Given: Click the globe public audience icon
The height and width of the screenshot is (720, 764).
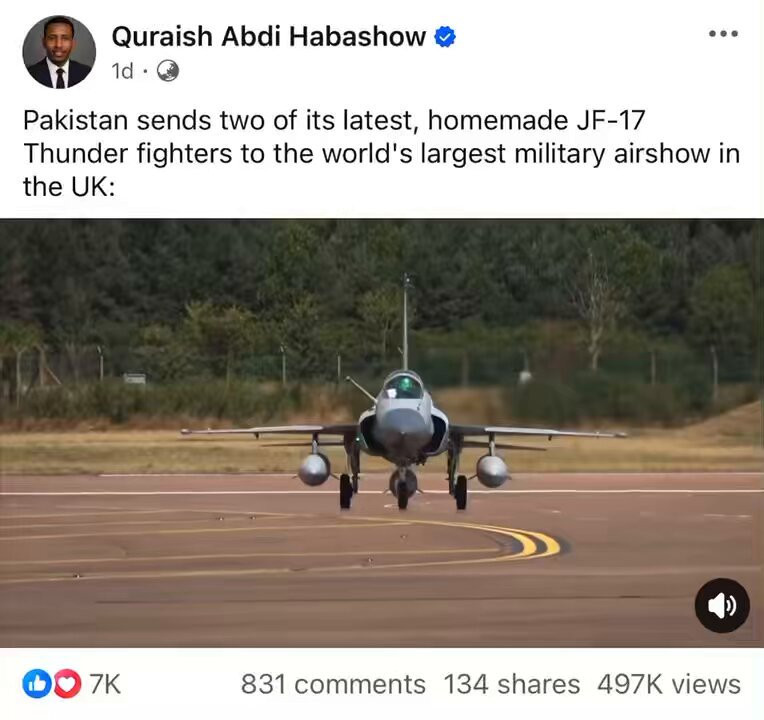Looking at the screenshot, I should (x=168, y=71).
